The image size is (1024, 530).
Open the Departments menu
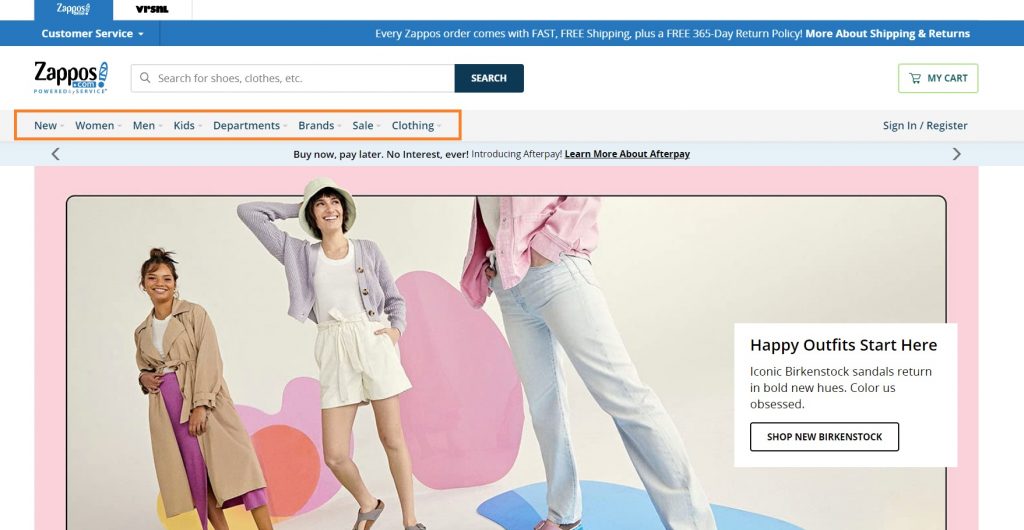click(250, 126)
